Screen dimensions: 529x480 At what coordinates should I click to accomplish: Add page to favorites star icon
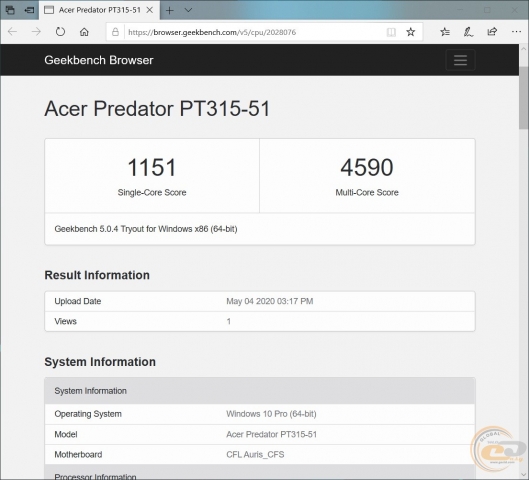coord(411,32)
